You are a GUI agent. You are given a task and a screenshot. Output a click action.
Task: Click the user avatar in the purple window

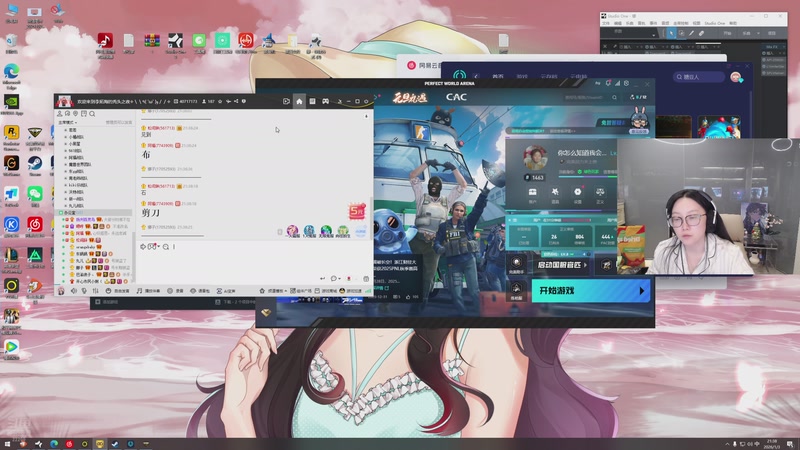[736, 77]
